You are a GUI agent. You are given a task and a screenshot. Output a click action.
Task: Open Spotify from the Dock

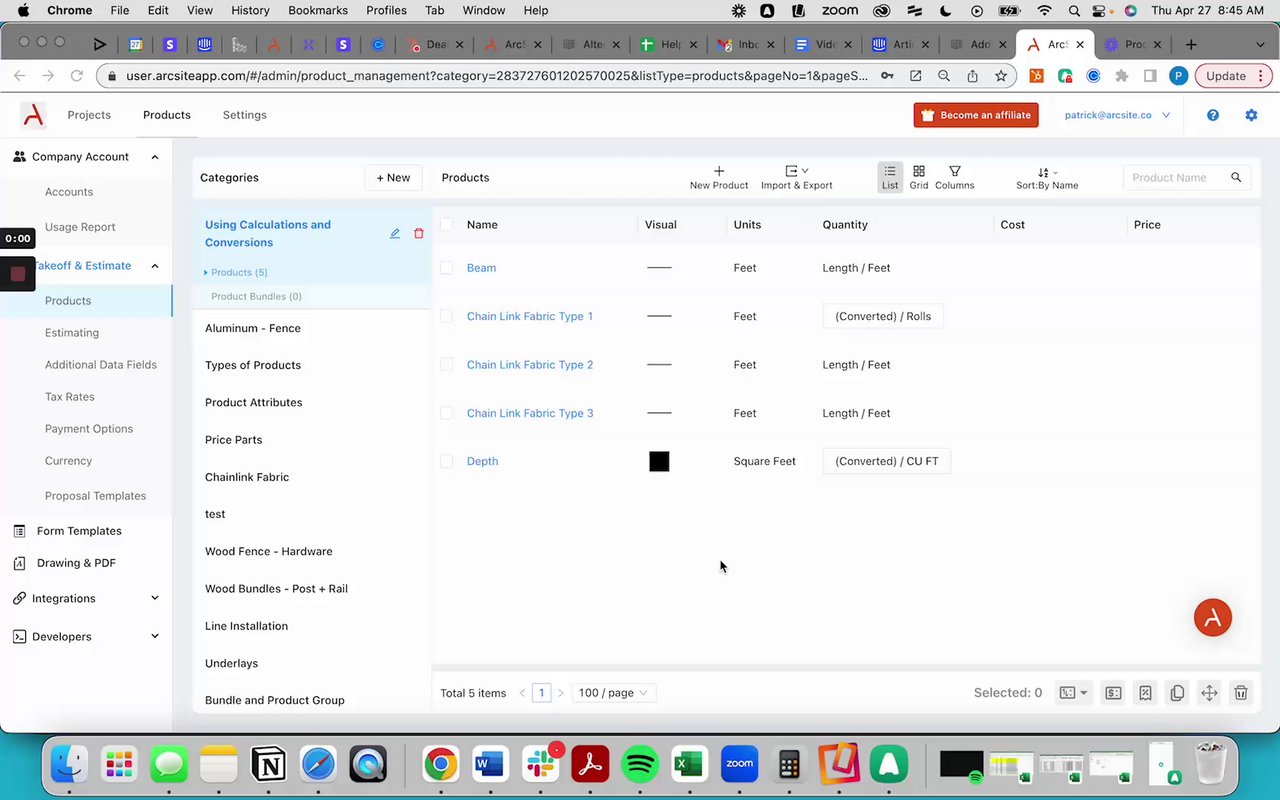640,765
